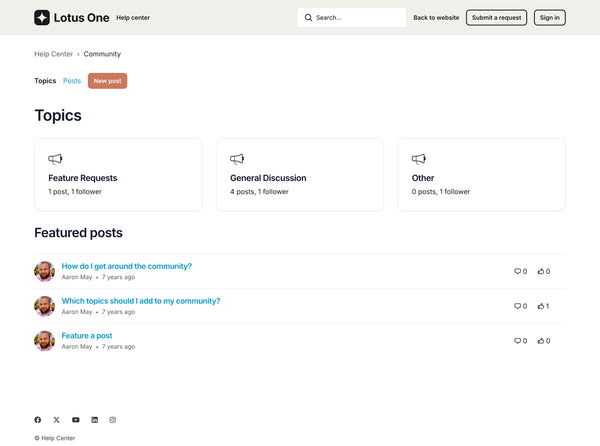Click thumbs-up icon on 'Which topics should I add' post
Viewport: 600px width, 446px height.
point(541,306)
